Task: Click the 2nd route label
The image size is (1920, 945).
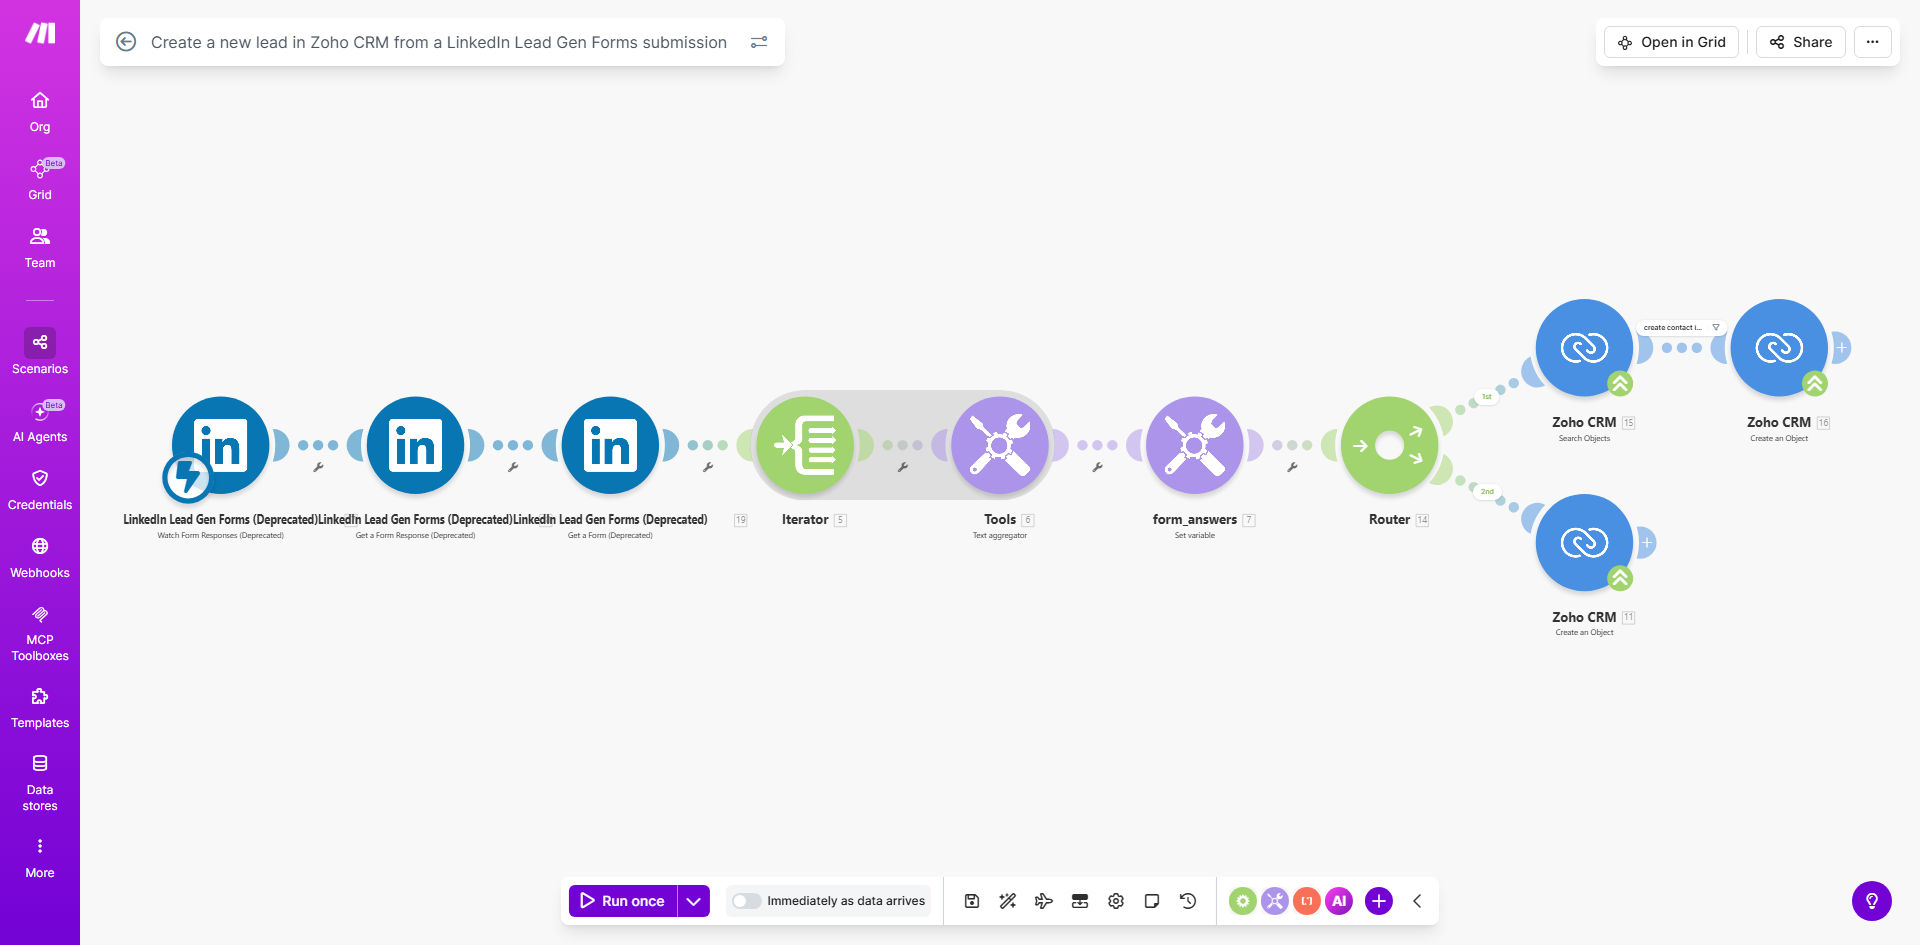Action: coord(1487,492)
